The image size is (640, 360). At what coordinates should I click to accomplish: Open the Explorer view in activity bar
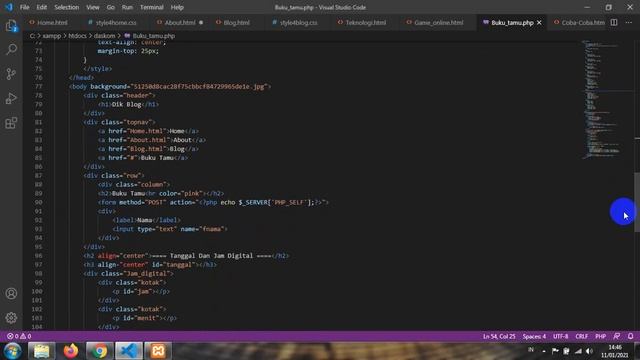pyautogui.click(x=11, y=26)
